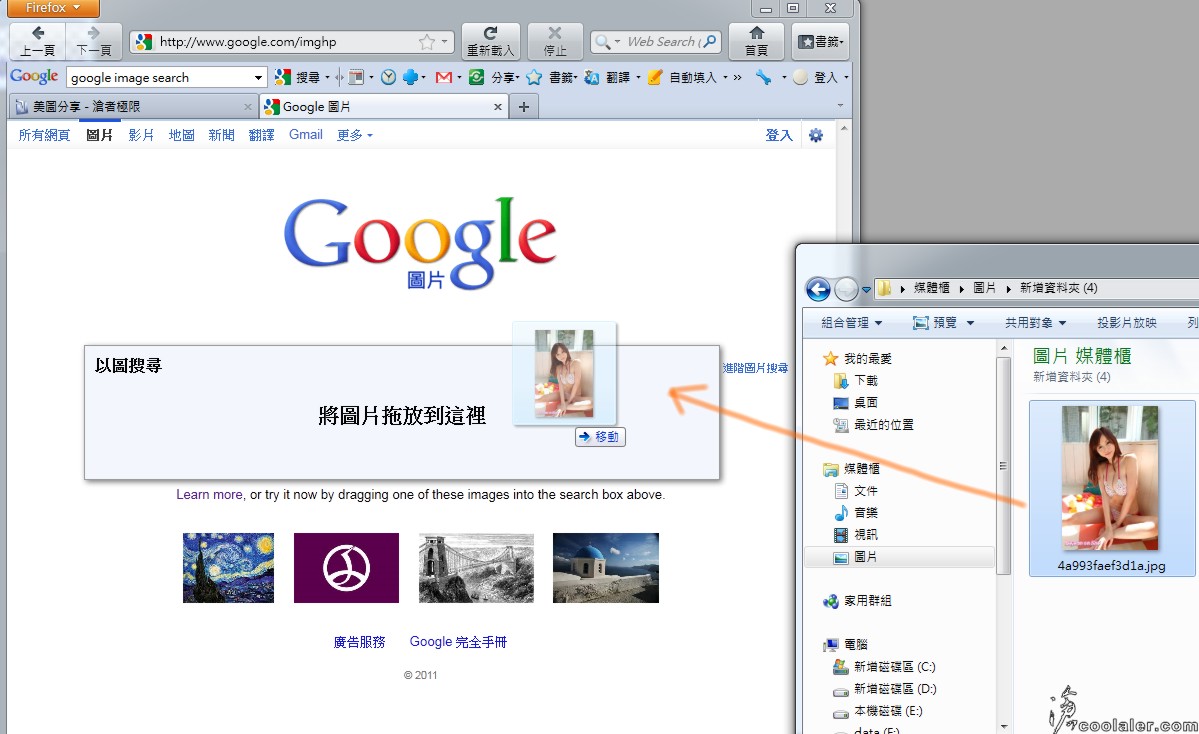1199x734 pixels.
Task: Open the wrench settings icon in Google toolbar
Action: coord(763,77)
